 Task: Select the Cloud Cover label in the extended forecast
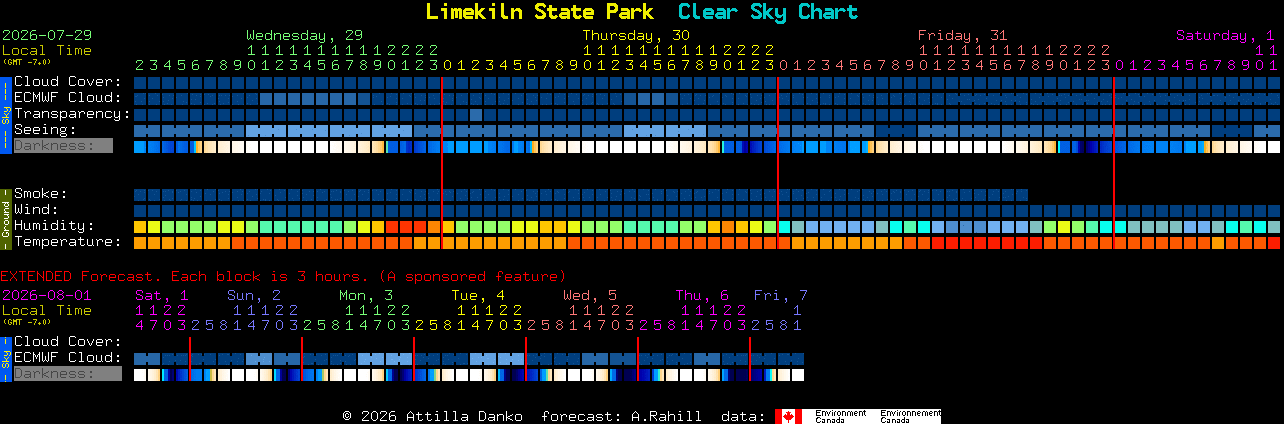[x=68, y=342]
